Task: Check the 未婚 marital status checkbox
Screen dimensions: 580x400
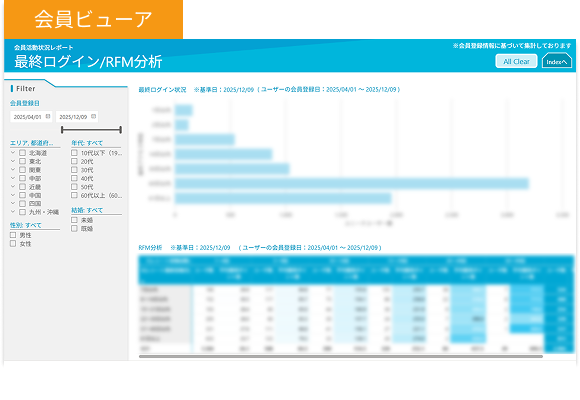Action: tap(74, 220)
